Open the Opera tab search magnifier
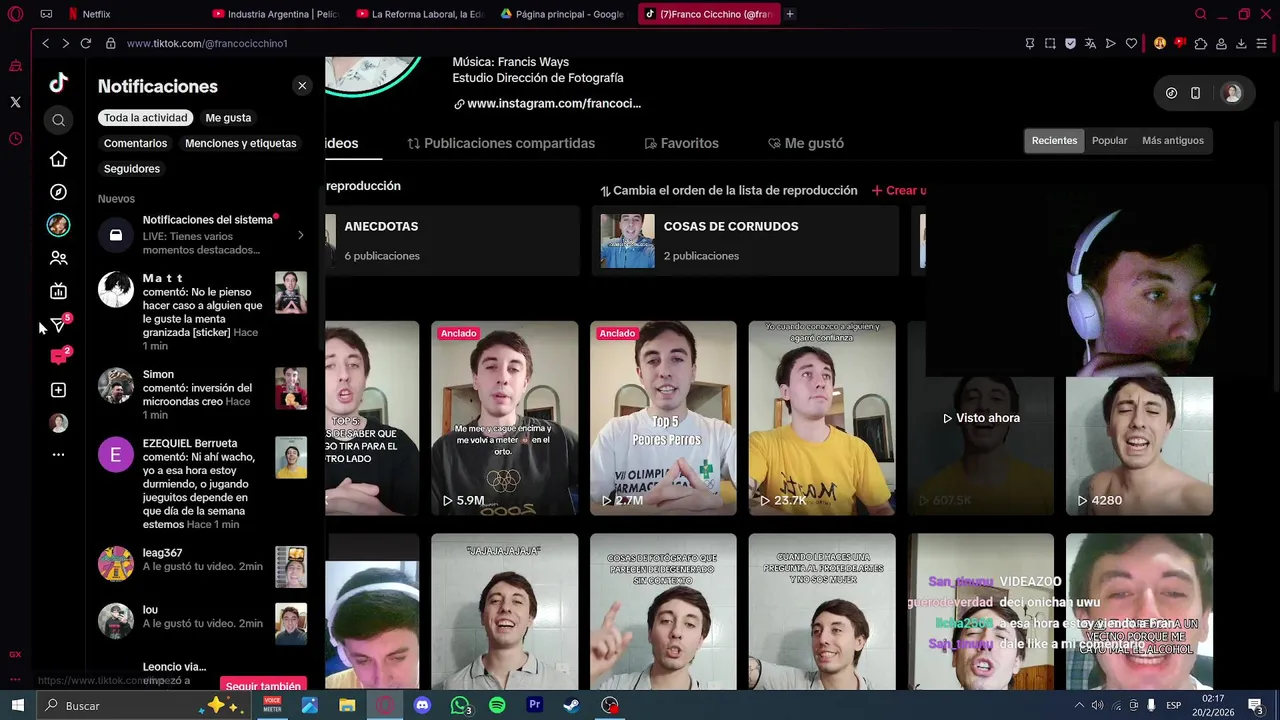 1201,14
